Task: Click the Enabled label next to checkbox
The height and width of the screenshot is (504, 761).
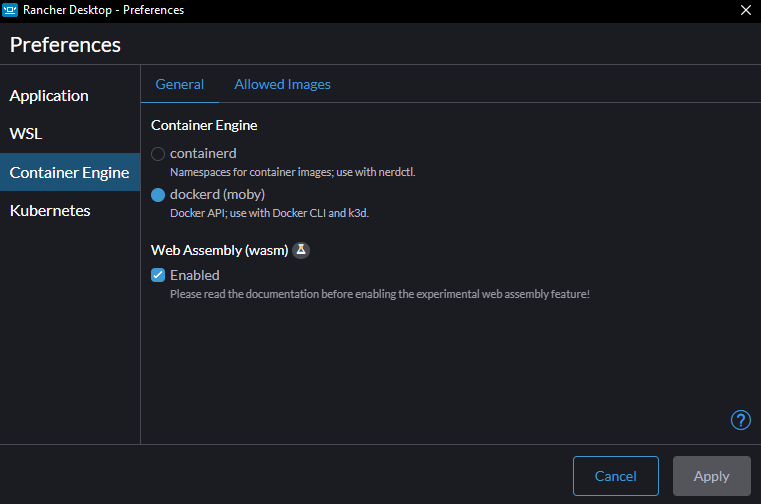Action: tap(195, 275)
